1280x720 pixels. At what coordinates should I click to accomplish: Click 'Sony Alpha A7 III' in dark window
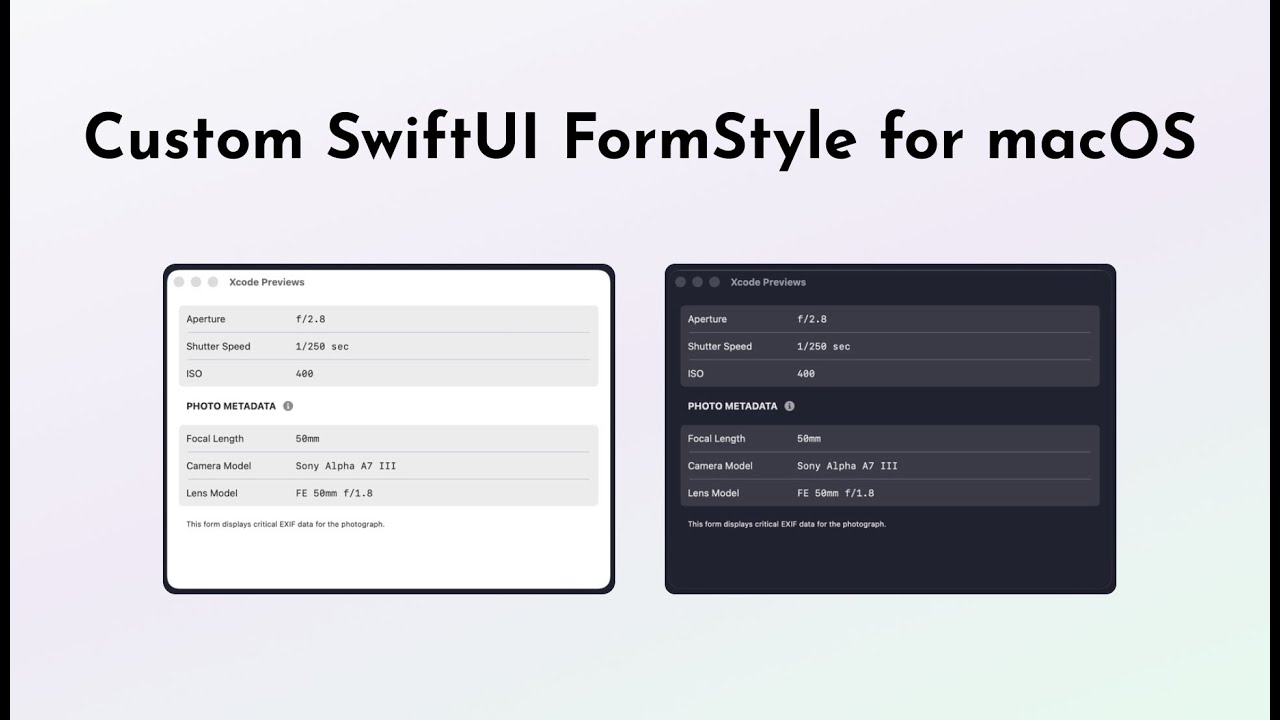tap(847, 466)
